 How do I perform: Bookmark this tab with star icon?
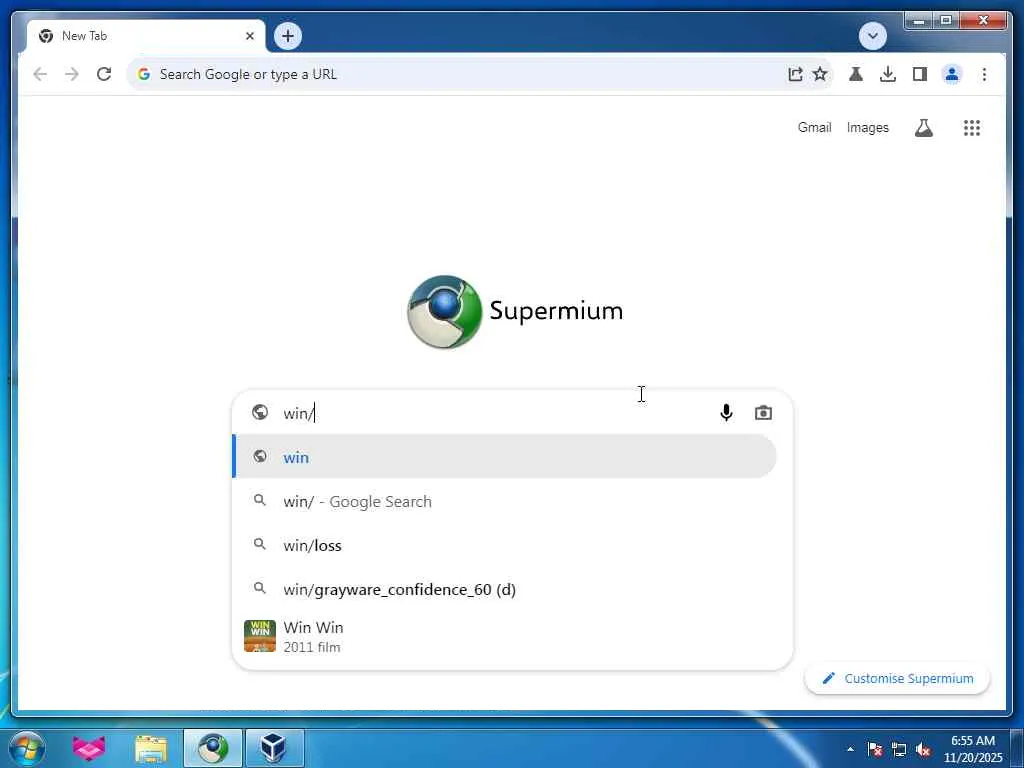tap(820, 74)
